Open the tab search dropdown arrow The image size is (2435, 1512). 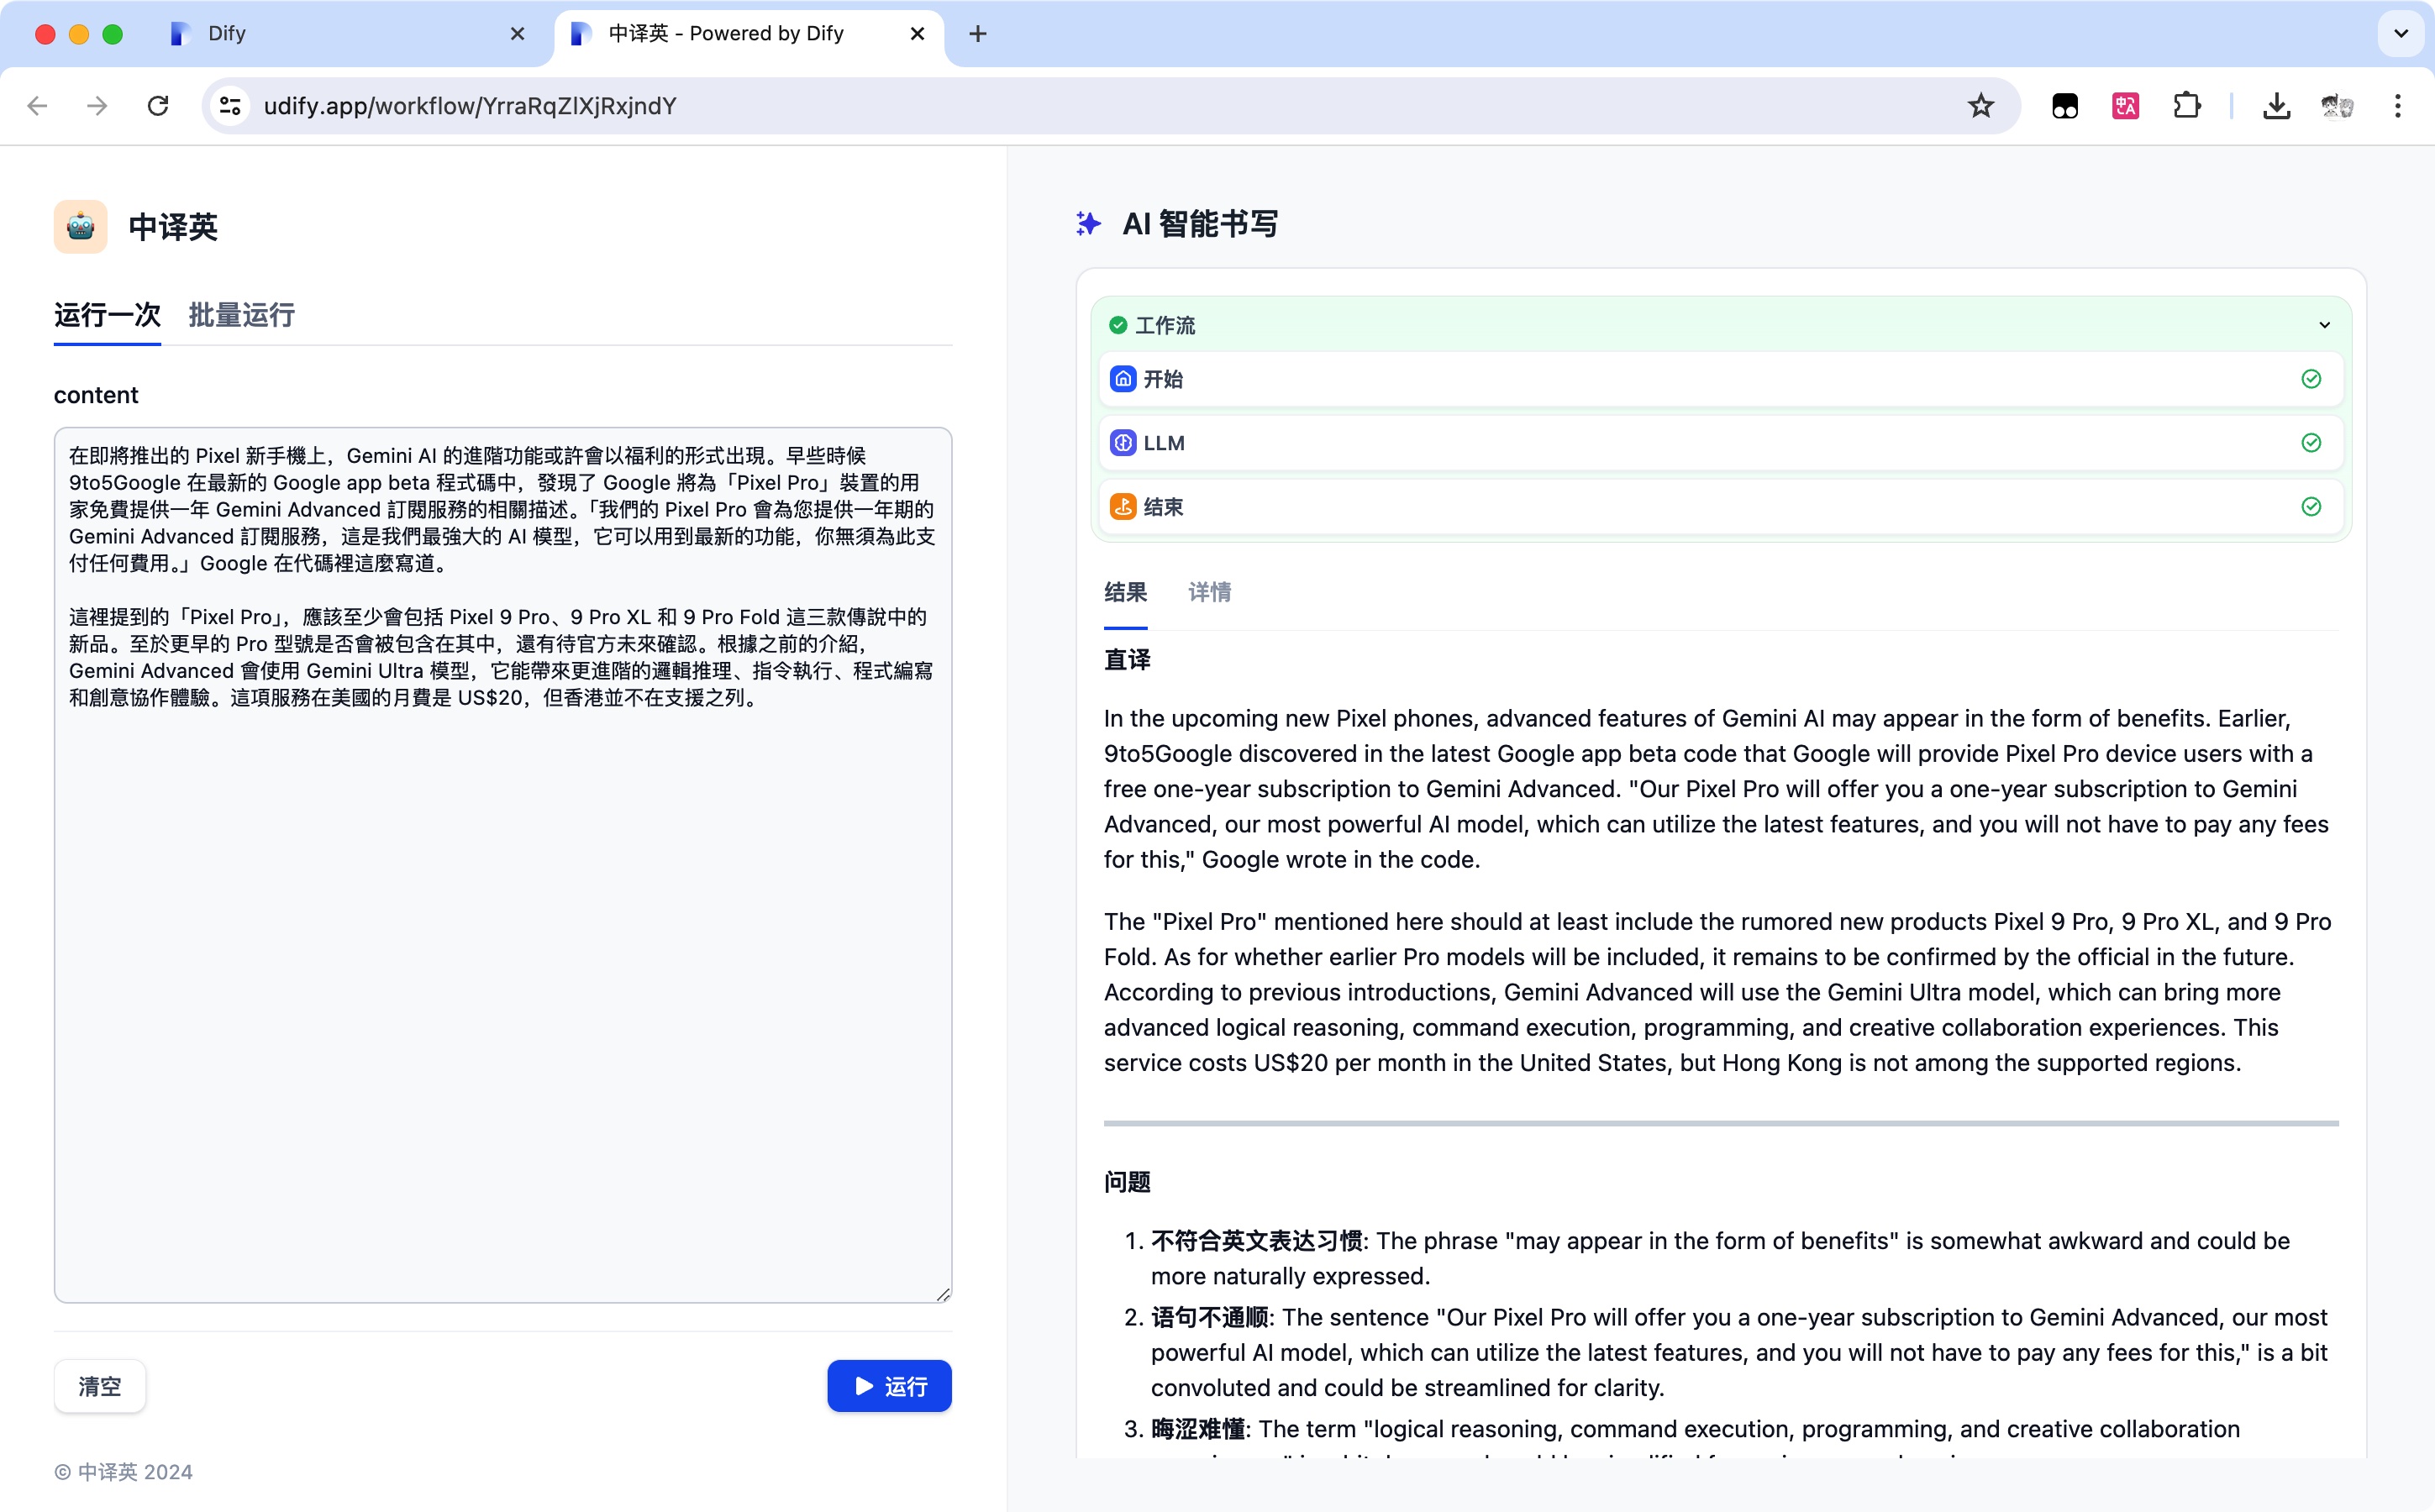(2401, 34)
